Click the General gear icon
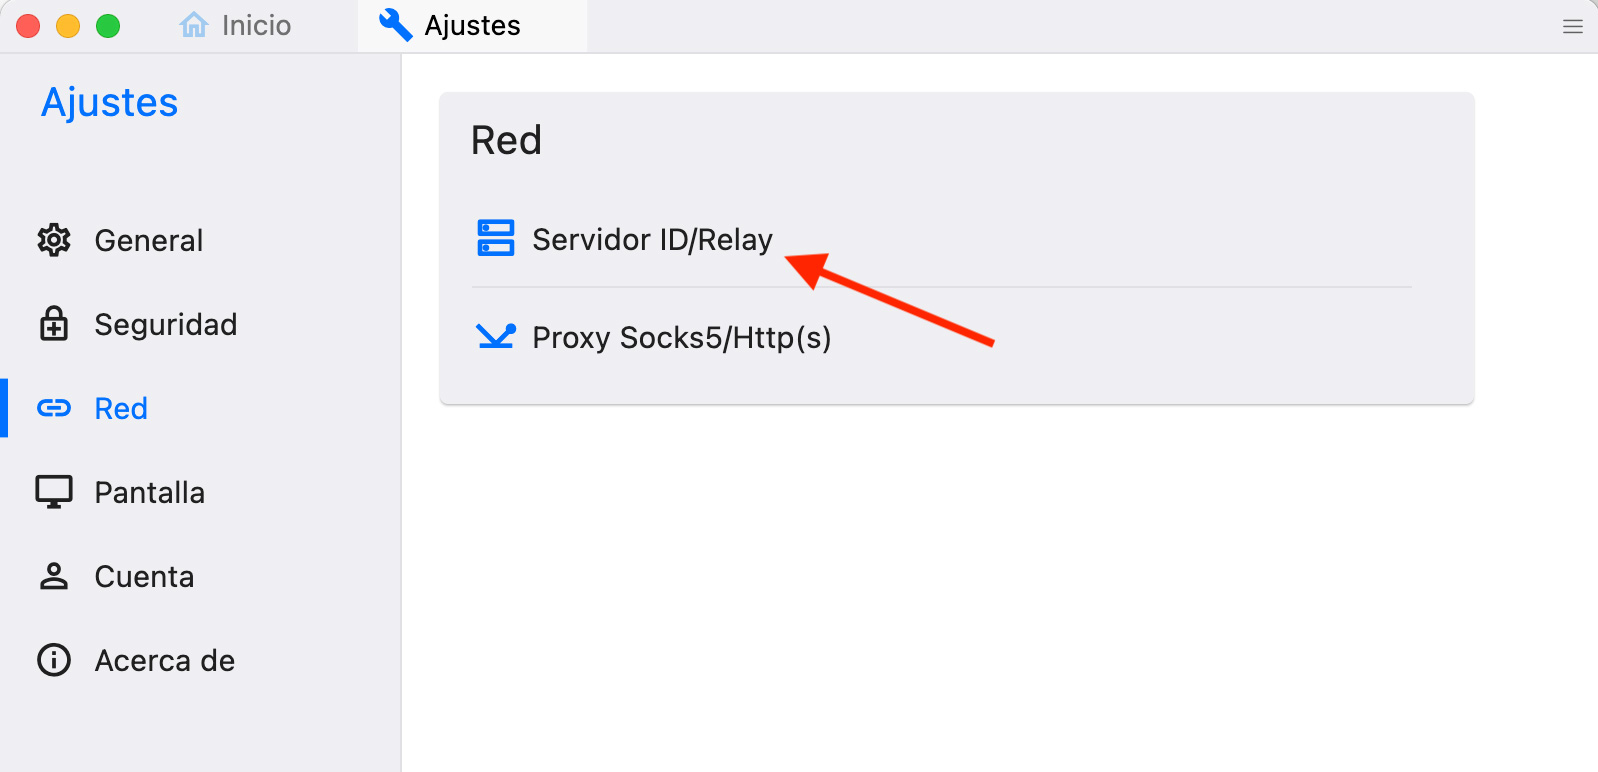Viewport: 1598px width, 772px height. [x=54, y=240]
